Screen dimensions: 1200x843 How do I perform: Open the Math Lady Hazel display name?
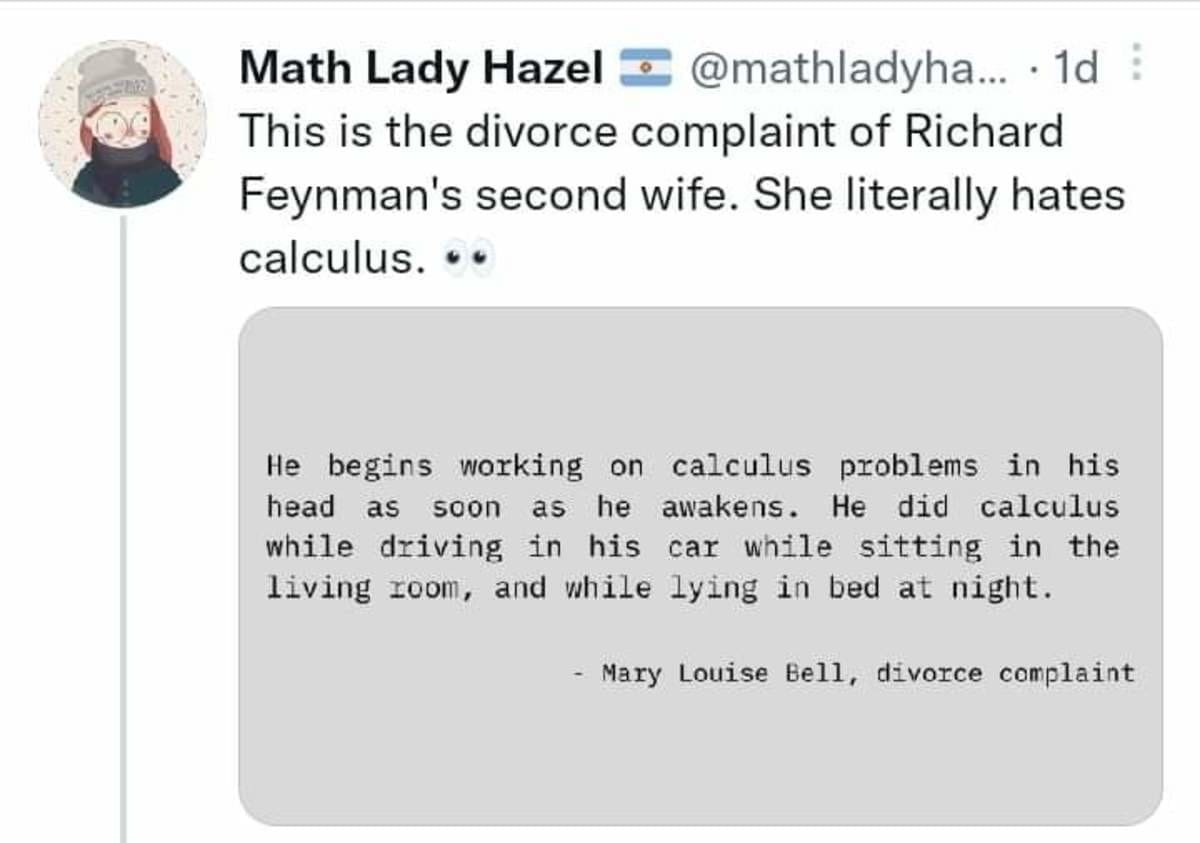click(421, 68)
